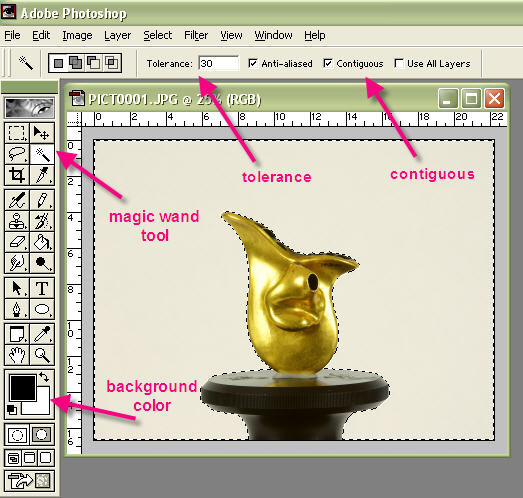The height and width of the screenshot is (498, 523).
Task: Toggle the Anti-aliased checkbox
Action: (x=253, y=63)
